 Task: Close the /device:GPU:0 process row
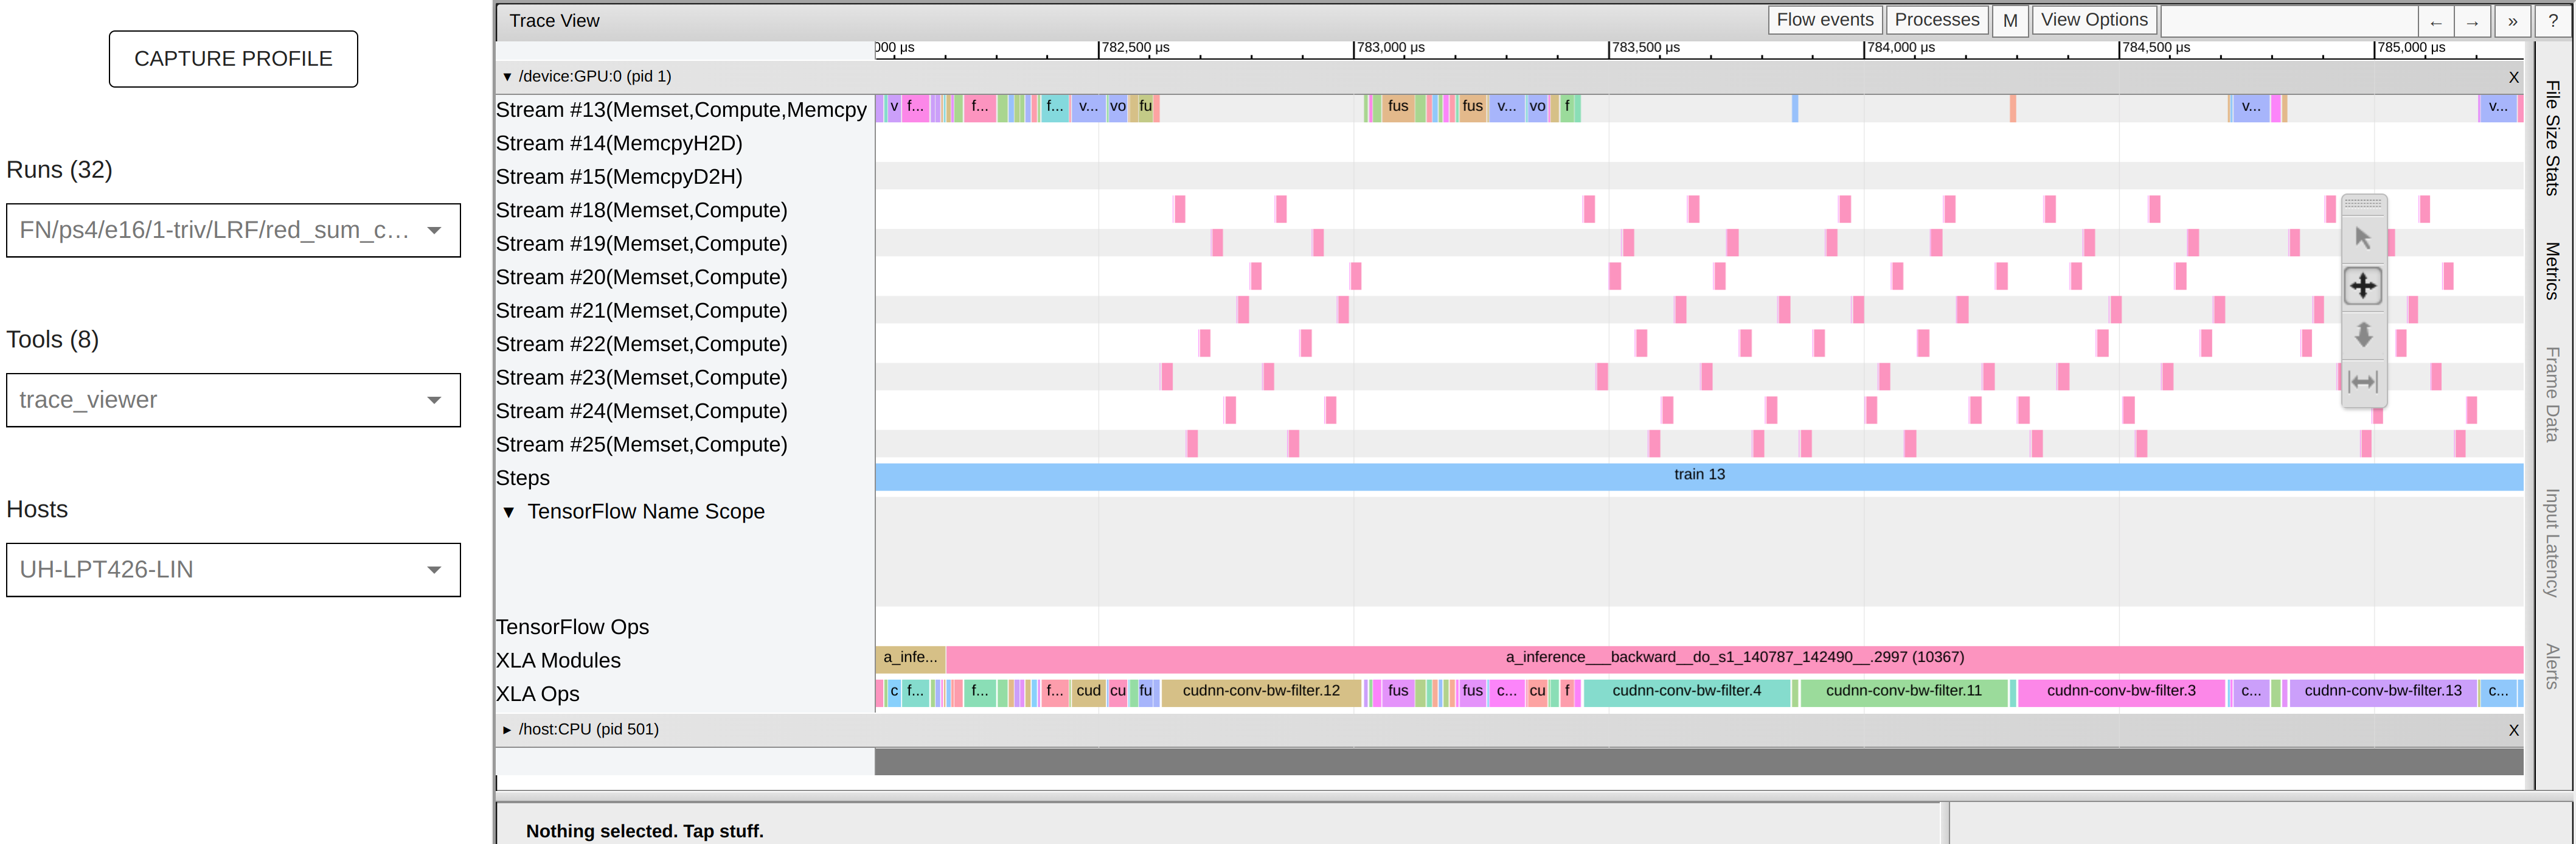(x=2513, y=77)
